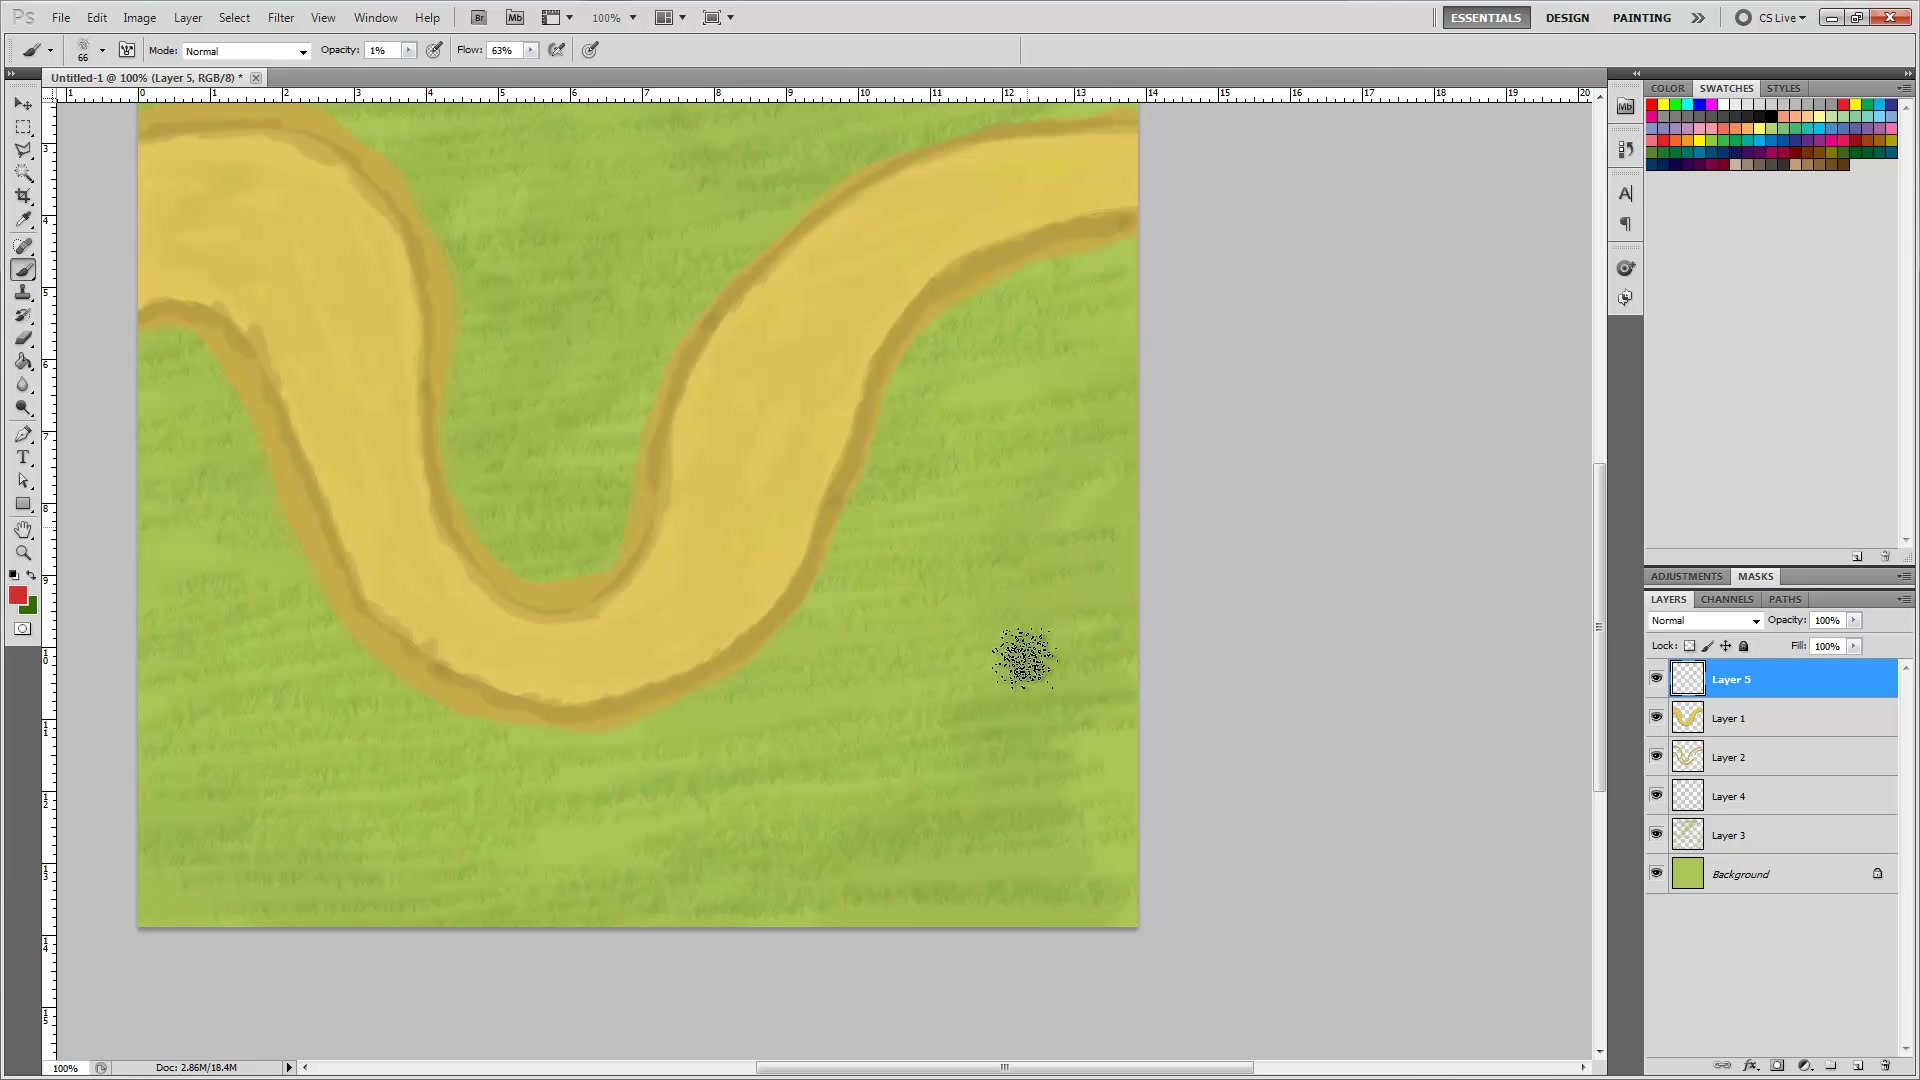Select the Zoom tool in toolbox
1920x1080 pixels.
coord(23,553)
